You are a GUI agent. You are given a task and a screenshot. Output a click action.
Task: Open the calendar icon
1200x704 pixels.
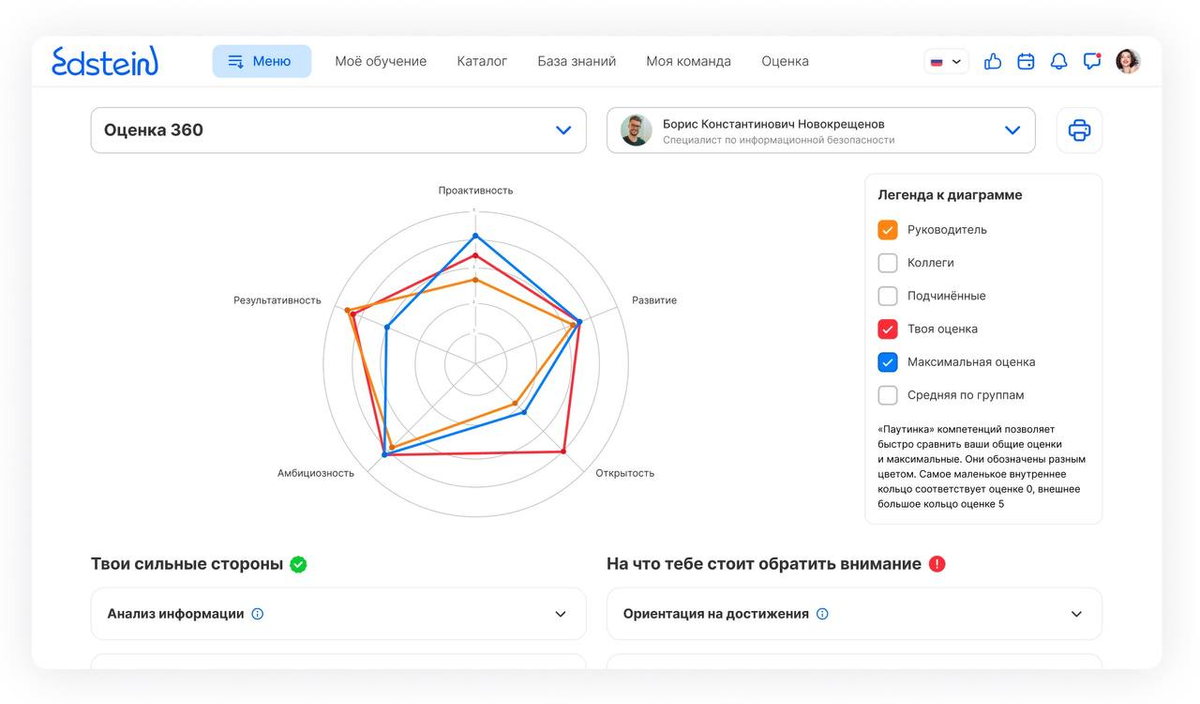[x=1025, y=61]
